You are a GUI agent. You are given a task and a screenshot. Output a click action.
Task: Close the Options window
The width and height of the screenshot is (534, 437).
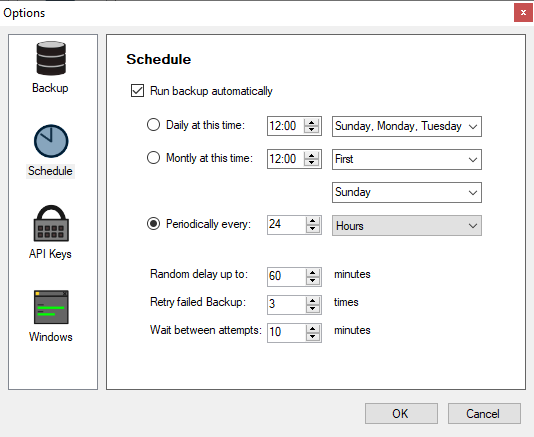pyautogui.click(x=523, y=13)
